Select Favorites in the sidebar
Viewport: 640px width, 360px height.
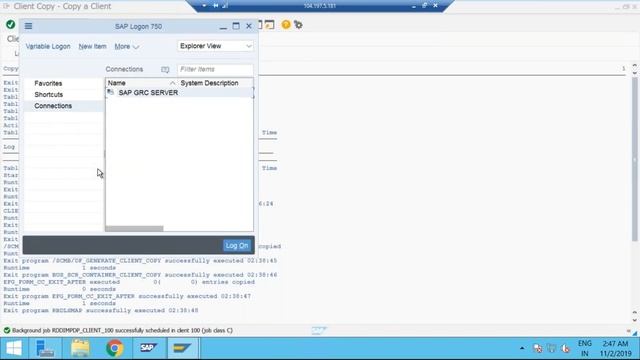(x=48, y=83)
